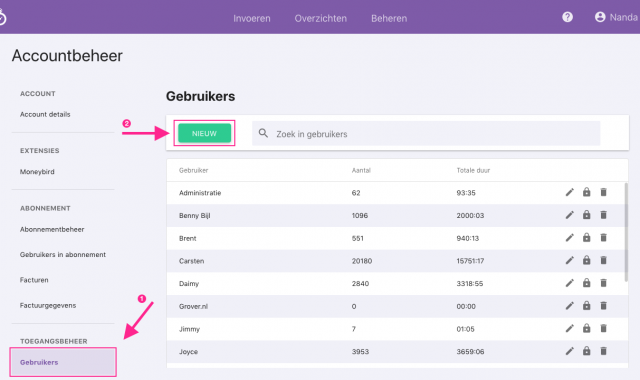Open the Moneybird extension page
Image resolution: width=640 pixels, height=380 pixels.
pyautogui.click(x=37, y=172)
